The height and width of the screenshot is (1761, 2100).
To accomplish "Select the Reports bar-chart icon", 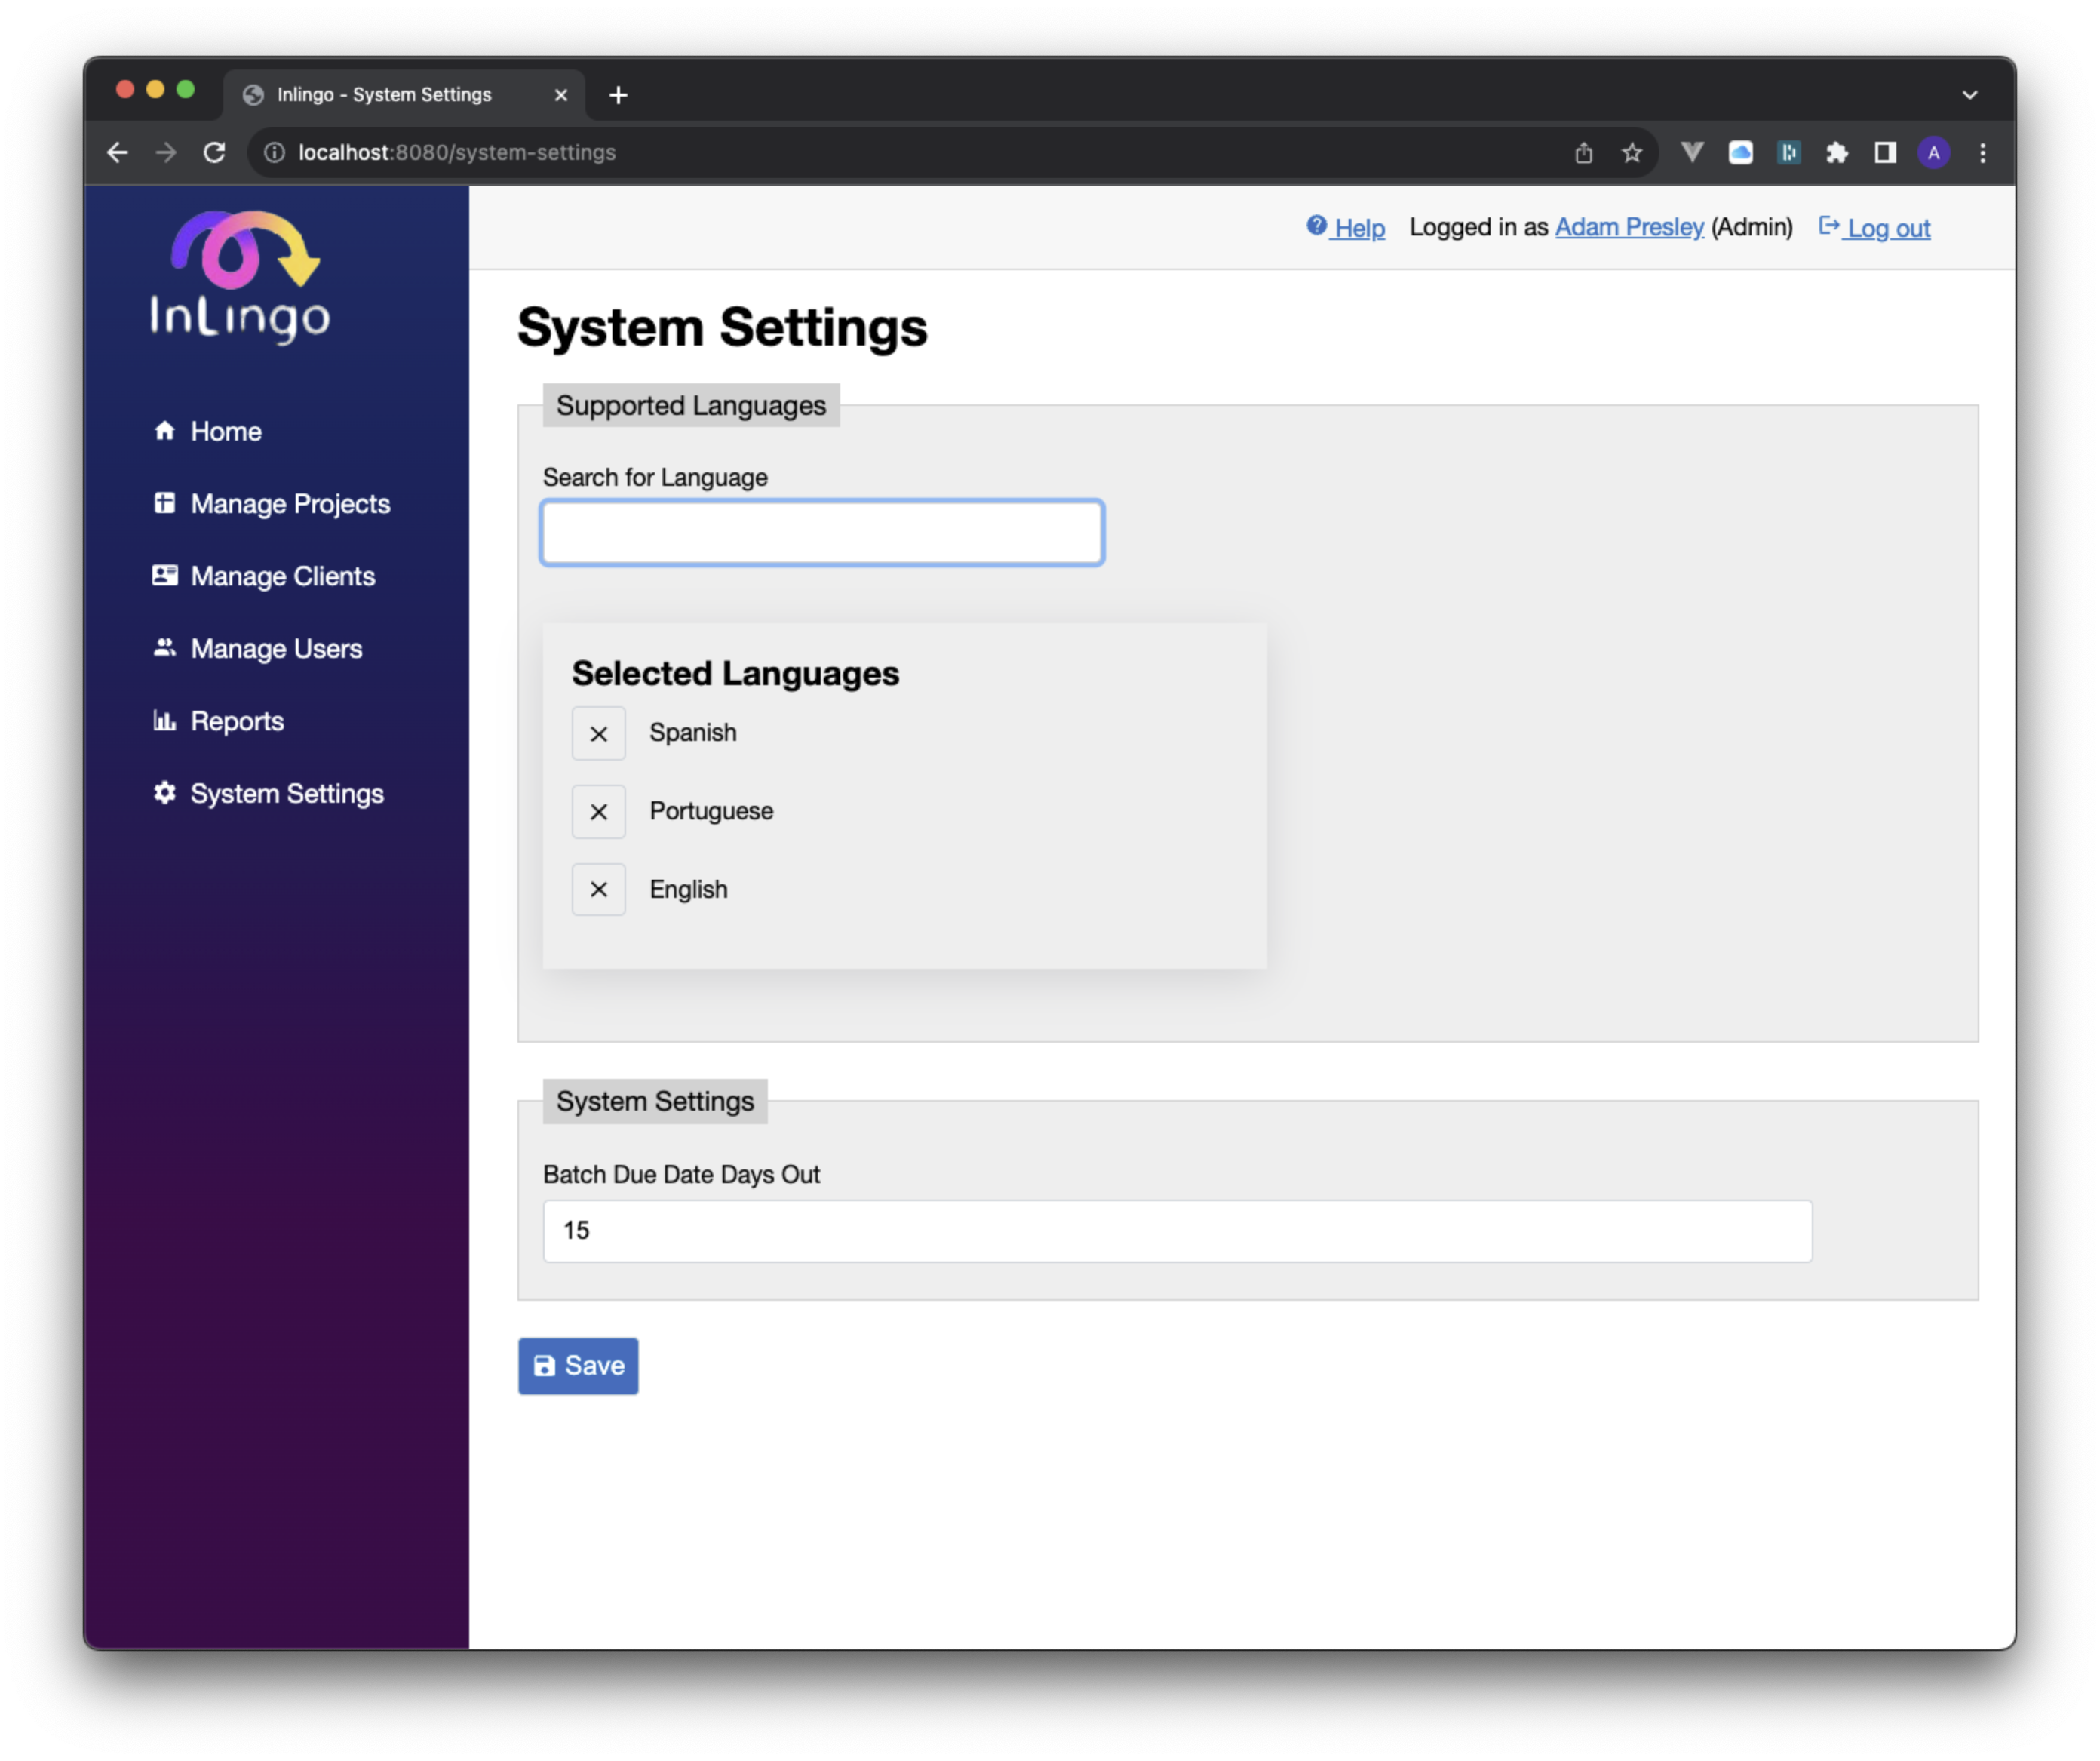I will 165,721.
